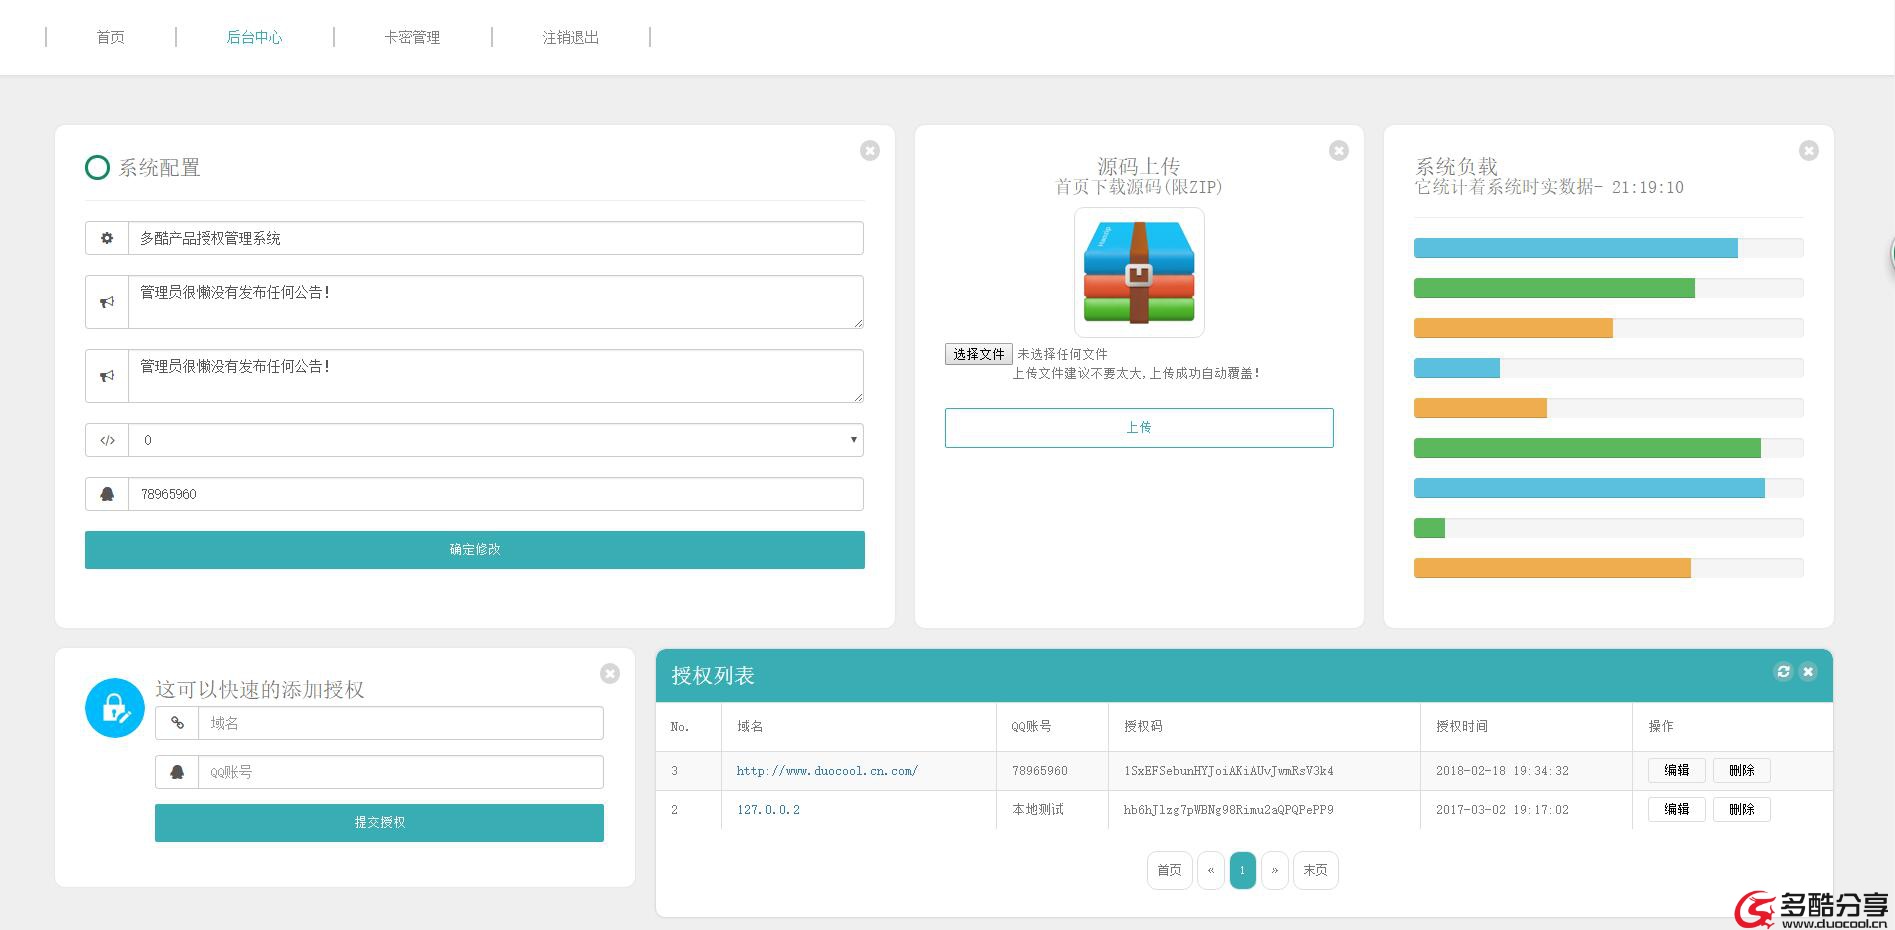1895x930 pixels.
Task: Open the 后台中心 navigation item
Action: [254, 37]
